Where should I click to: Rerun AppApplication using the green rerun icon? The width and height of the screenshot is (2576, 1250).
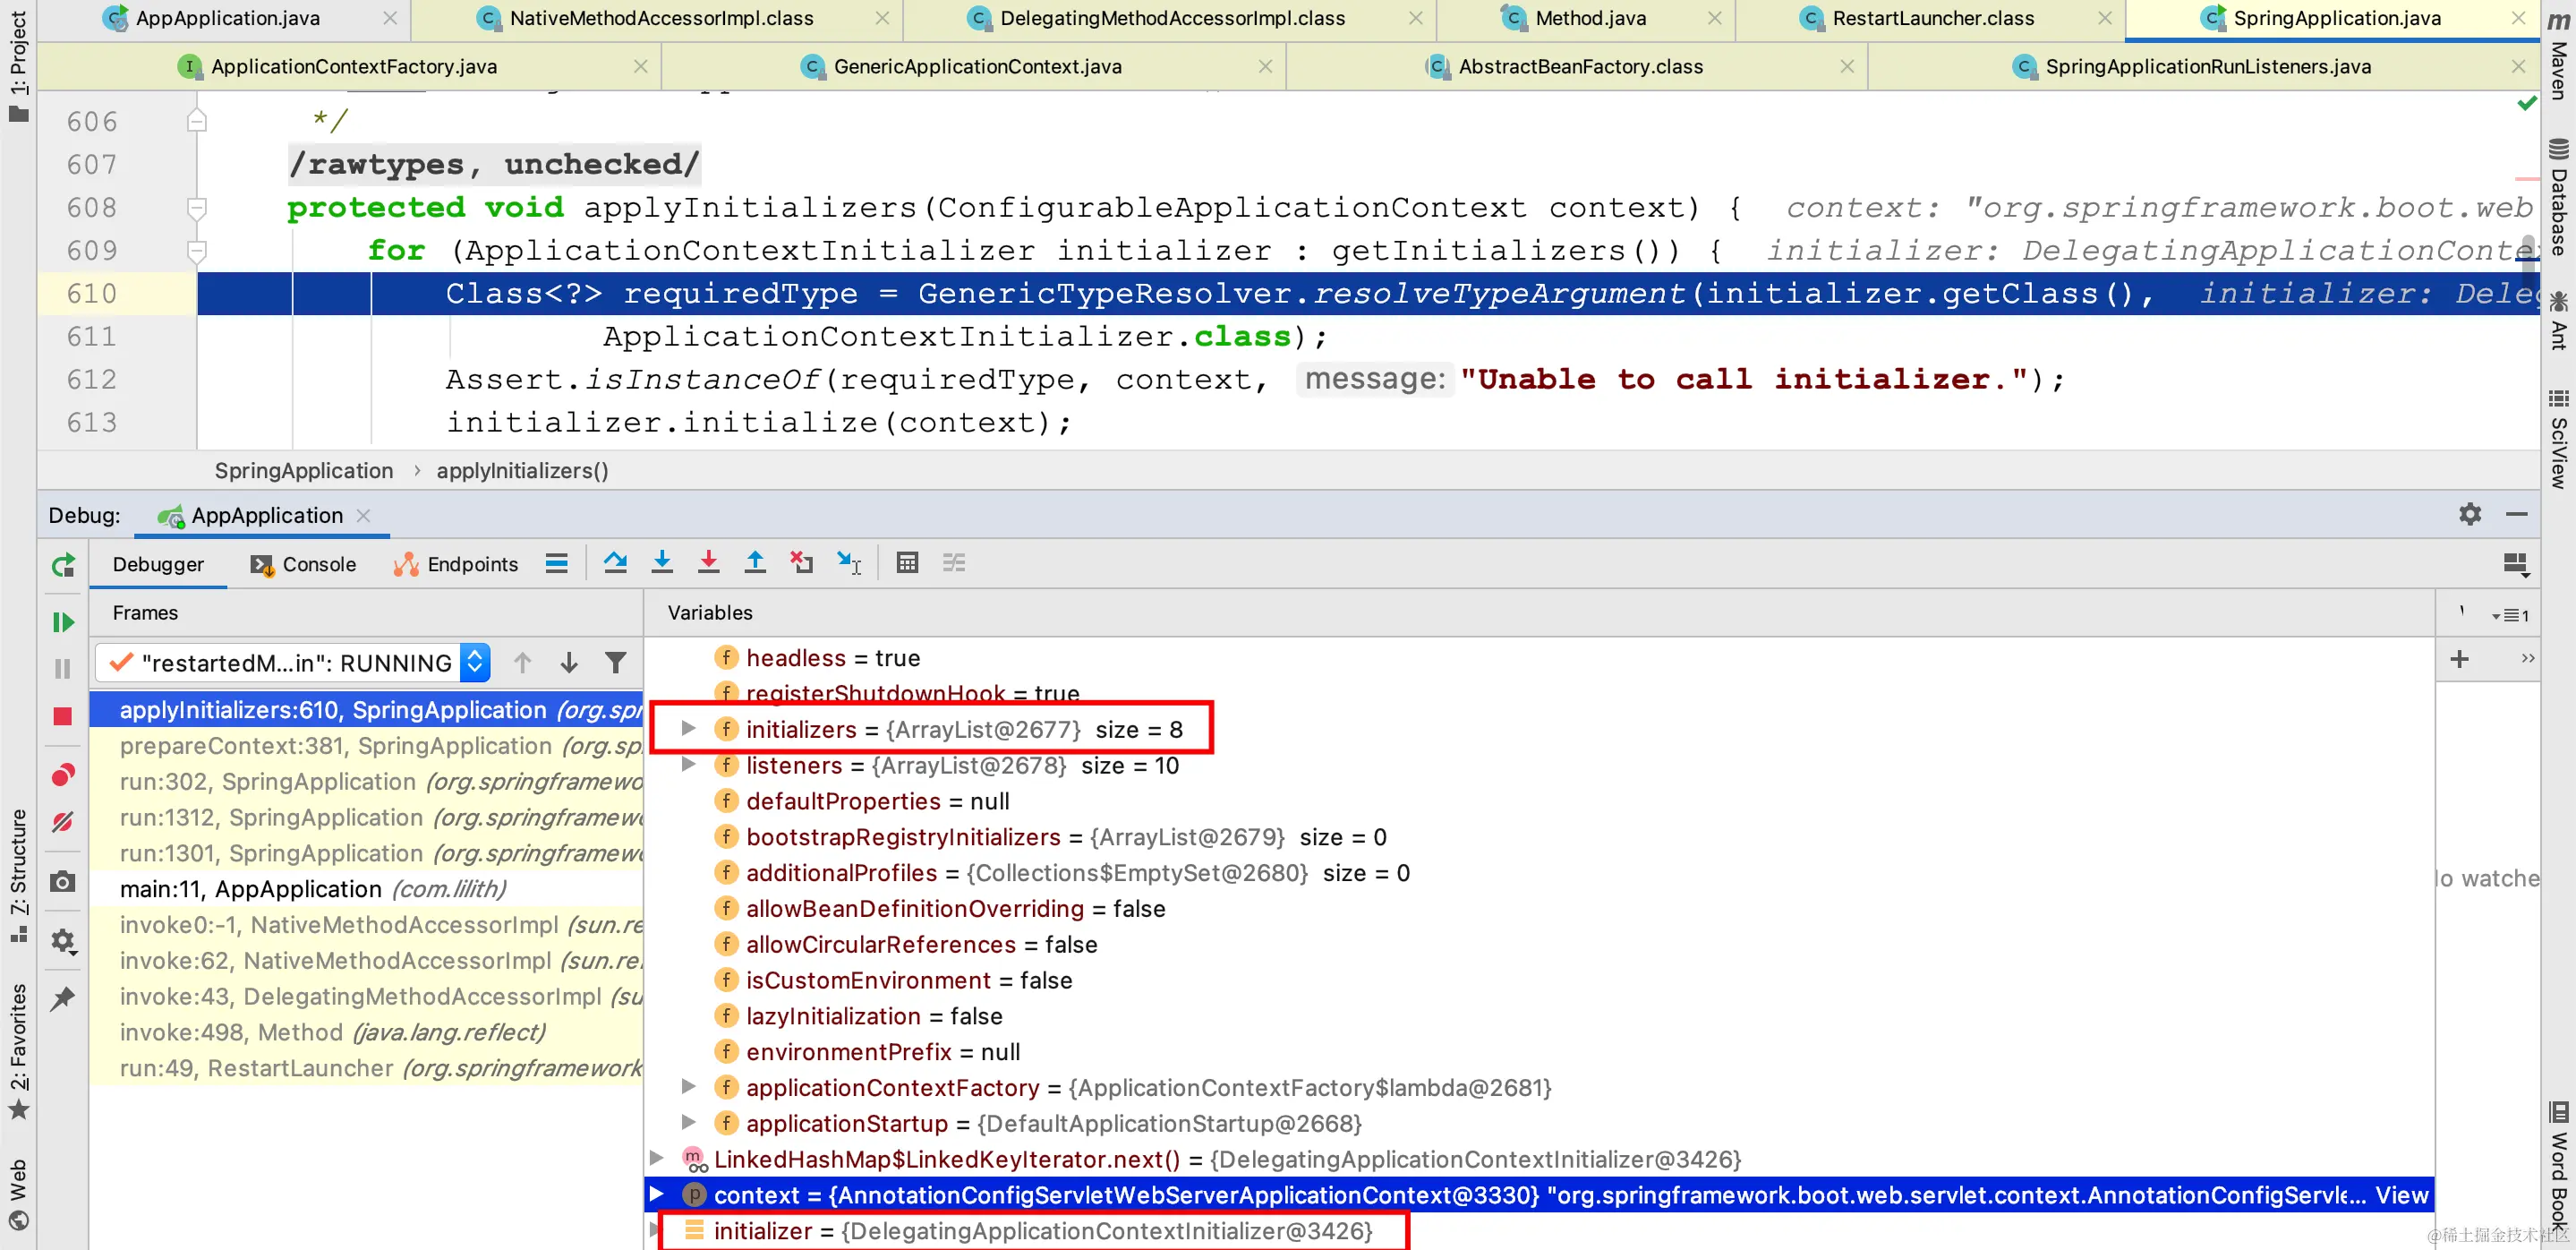[x=63, y=566]
